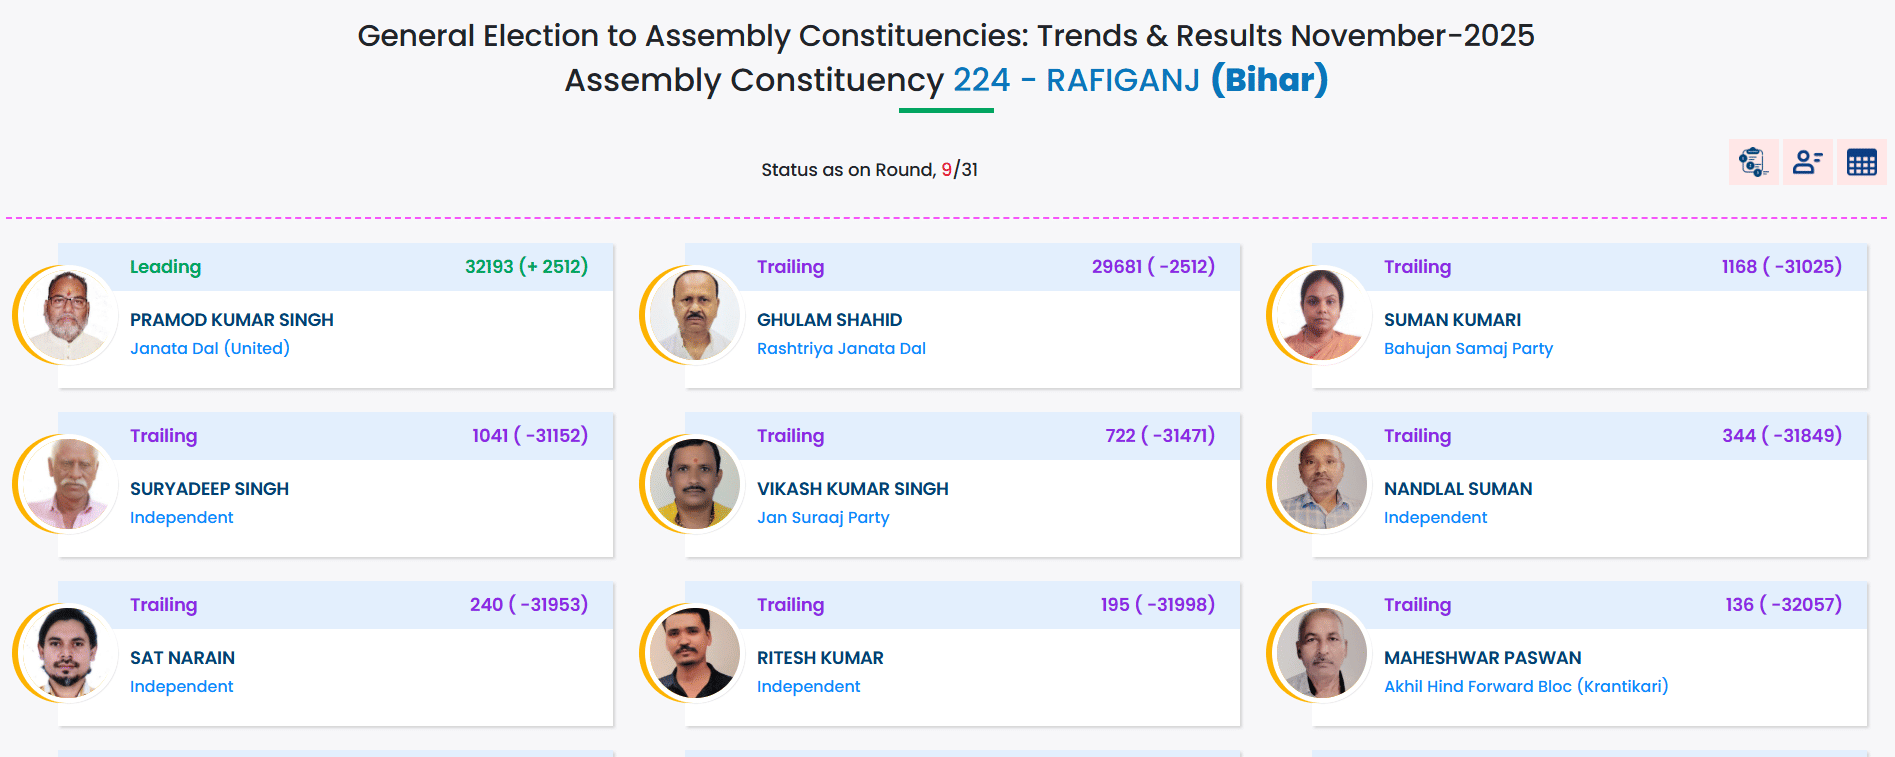1895x757 pixels.
Task: Click Pramod Kumar Singh's photo
Action: coord(67,315)
